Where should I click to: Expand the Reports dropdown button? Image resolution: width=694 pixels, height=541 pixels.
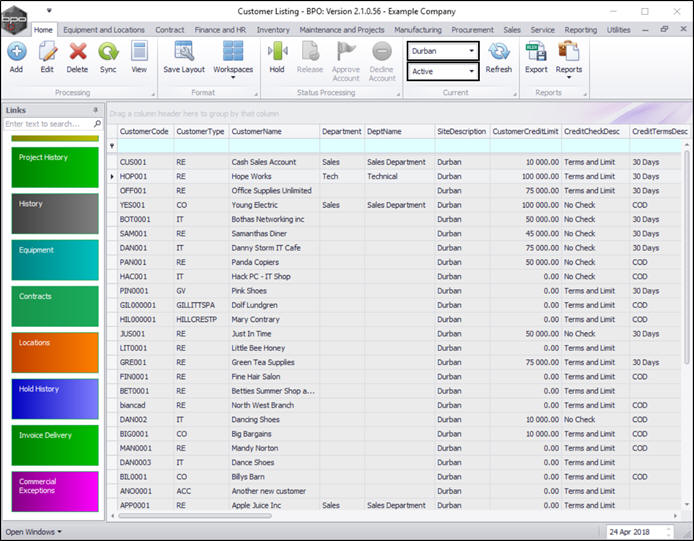569,78
